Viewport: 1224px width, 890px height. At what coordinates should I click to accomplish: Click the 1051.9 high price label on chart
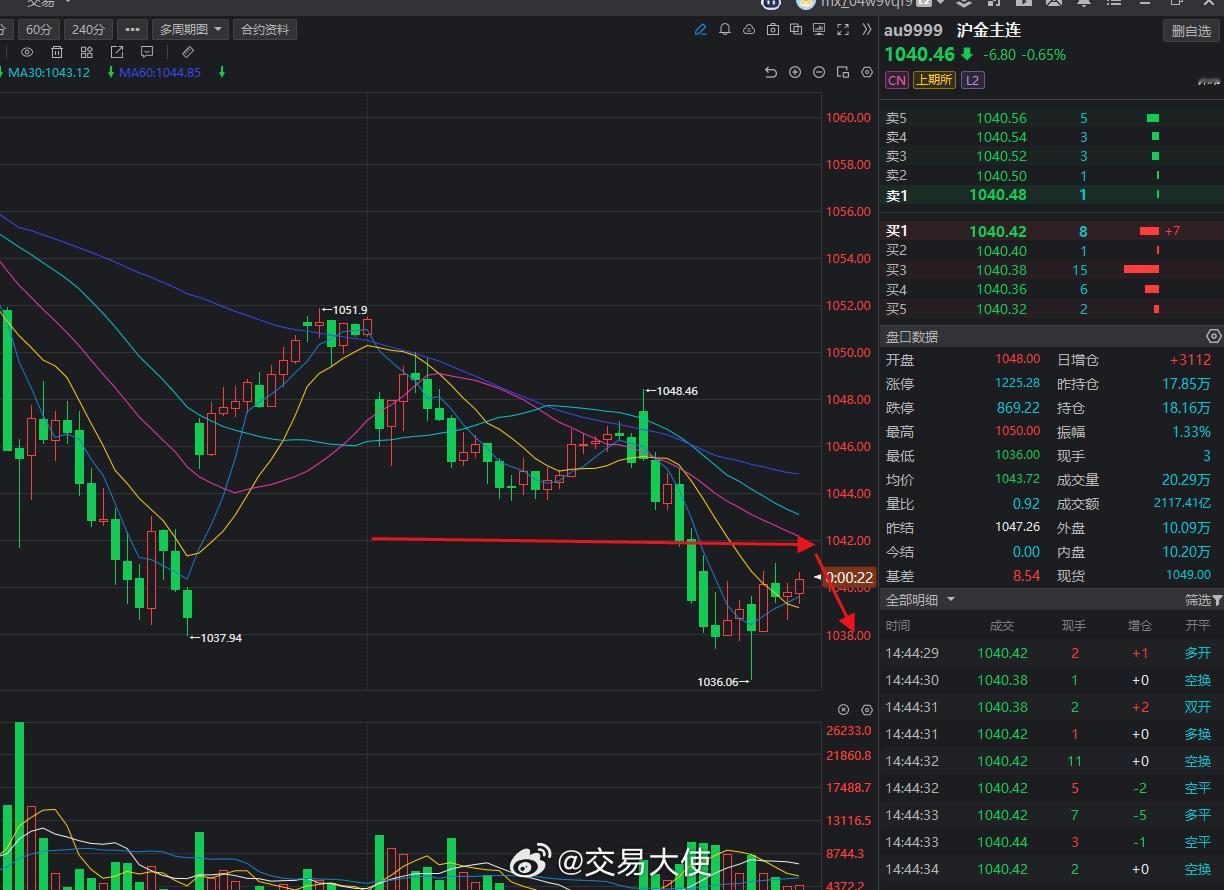pos(349,310)
